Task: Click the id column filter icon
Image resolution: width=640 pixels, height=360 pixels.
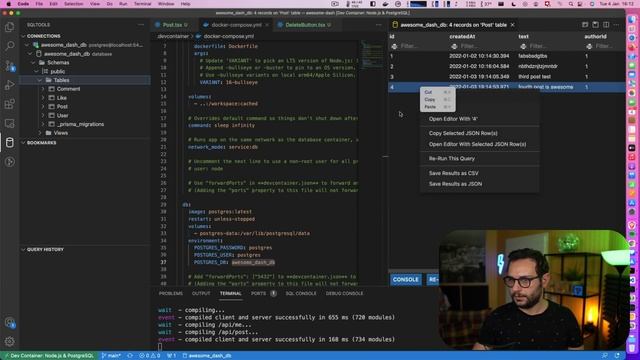Action: (394, 47)
